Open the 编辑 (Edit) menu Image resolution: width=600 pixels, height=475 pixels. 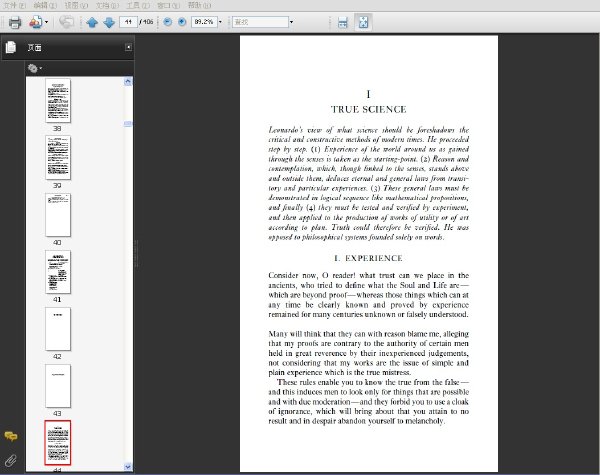pos(45,5)
